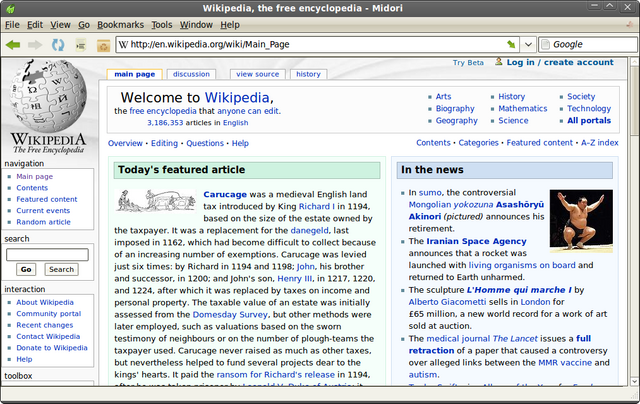Image resolution: width=640 pixels, height=404 pixels.
Task: Open the Contents link in sidebar navigation
Action: [x=32, y=188]
